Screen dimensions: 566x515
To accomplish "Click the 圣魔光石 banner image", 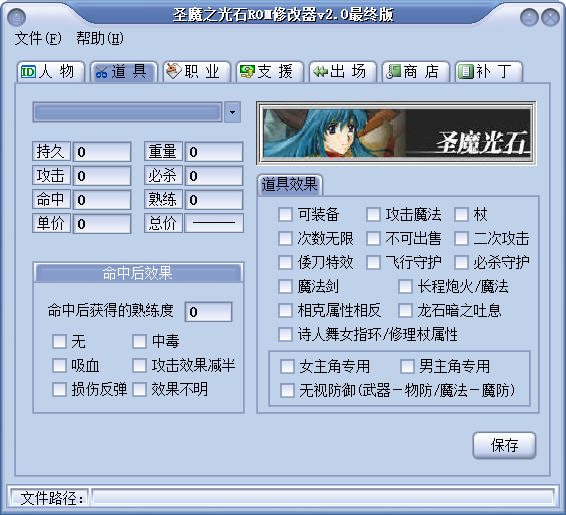I will click(x=396, y=133).
